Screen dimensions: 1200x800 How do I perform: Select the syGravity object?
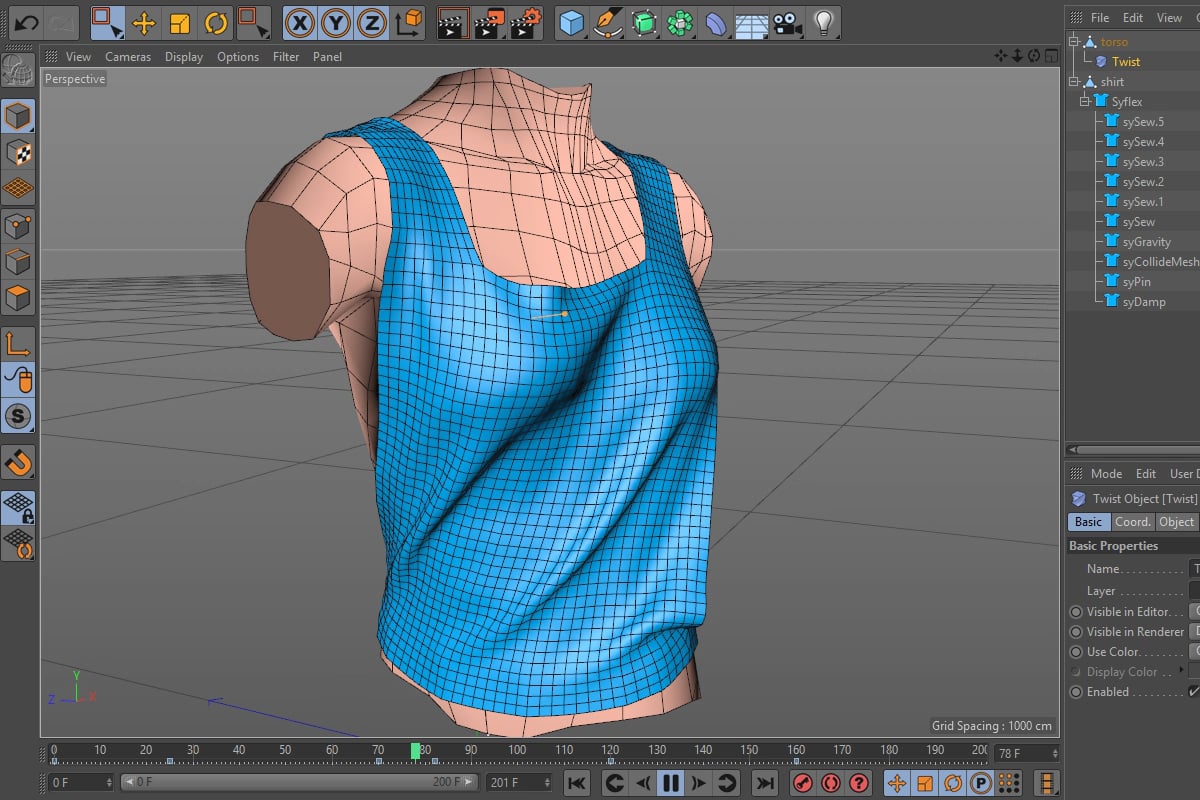coord(1146,242)
